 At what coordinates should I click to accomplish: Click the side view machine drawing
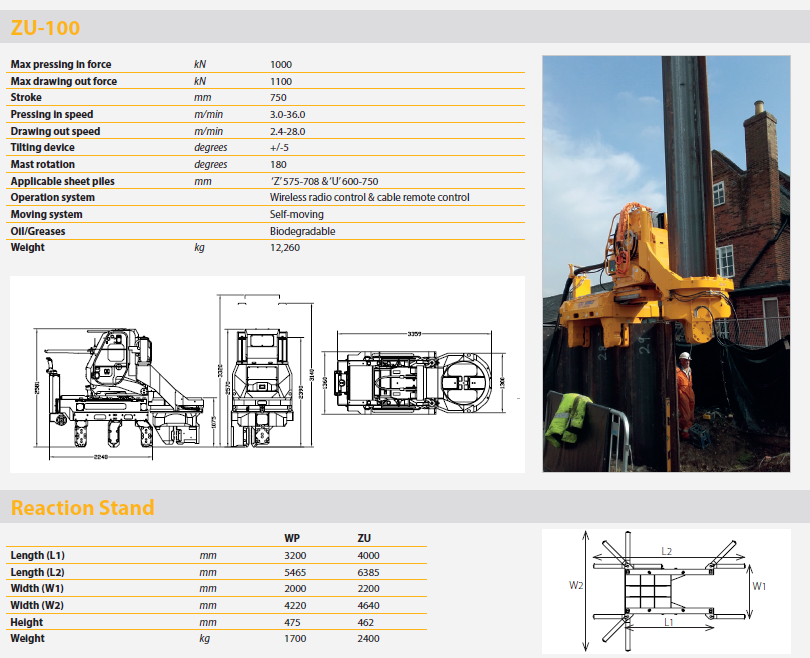tap(124, 393)
